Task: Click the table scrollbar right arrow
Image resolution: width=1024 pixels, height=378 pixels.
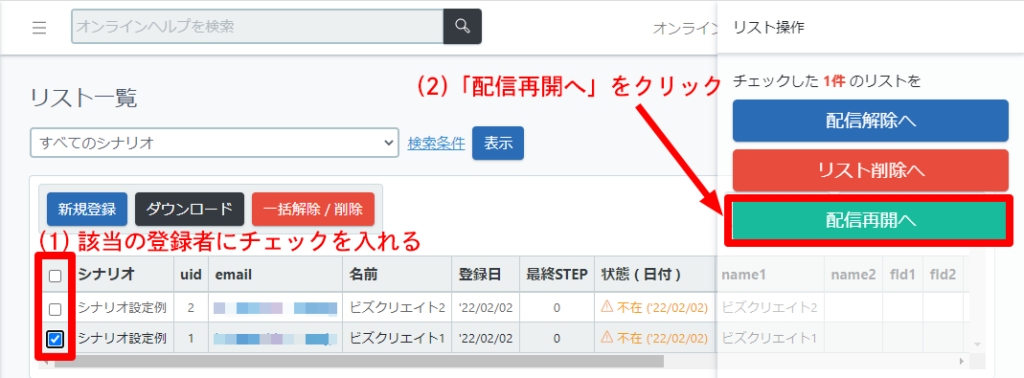Action: [960, 361]
